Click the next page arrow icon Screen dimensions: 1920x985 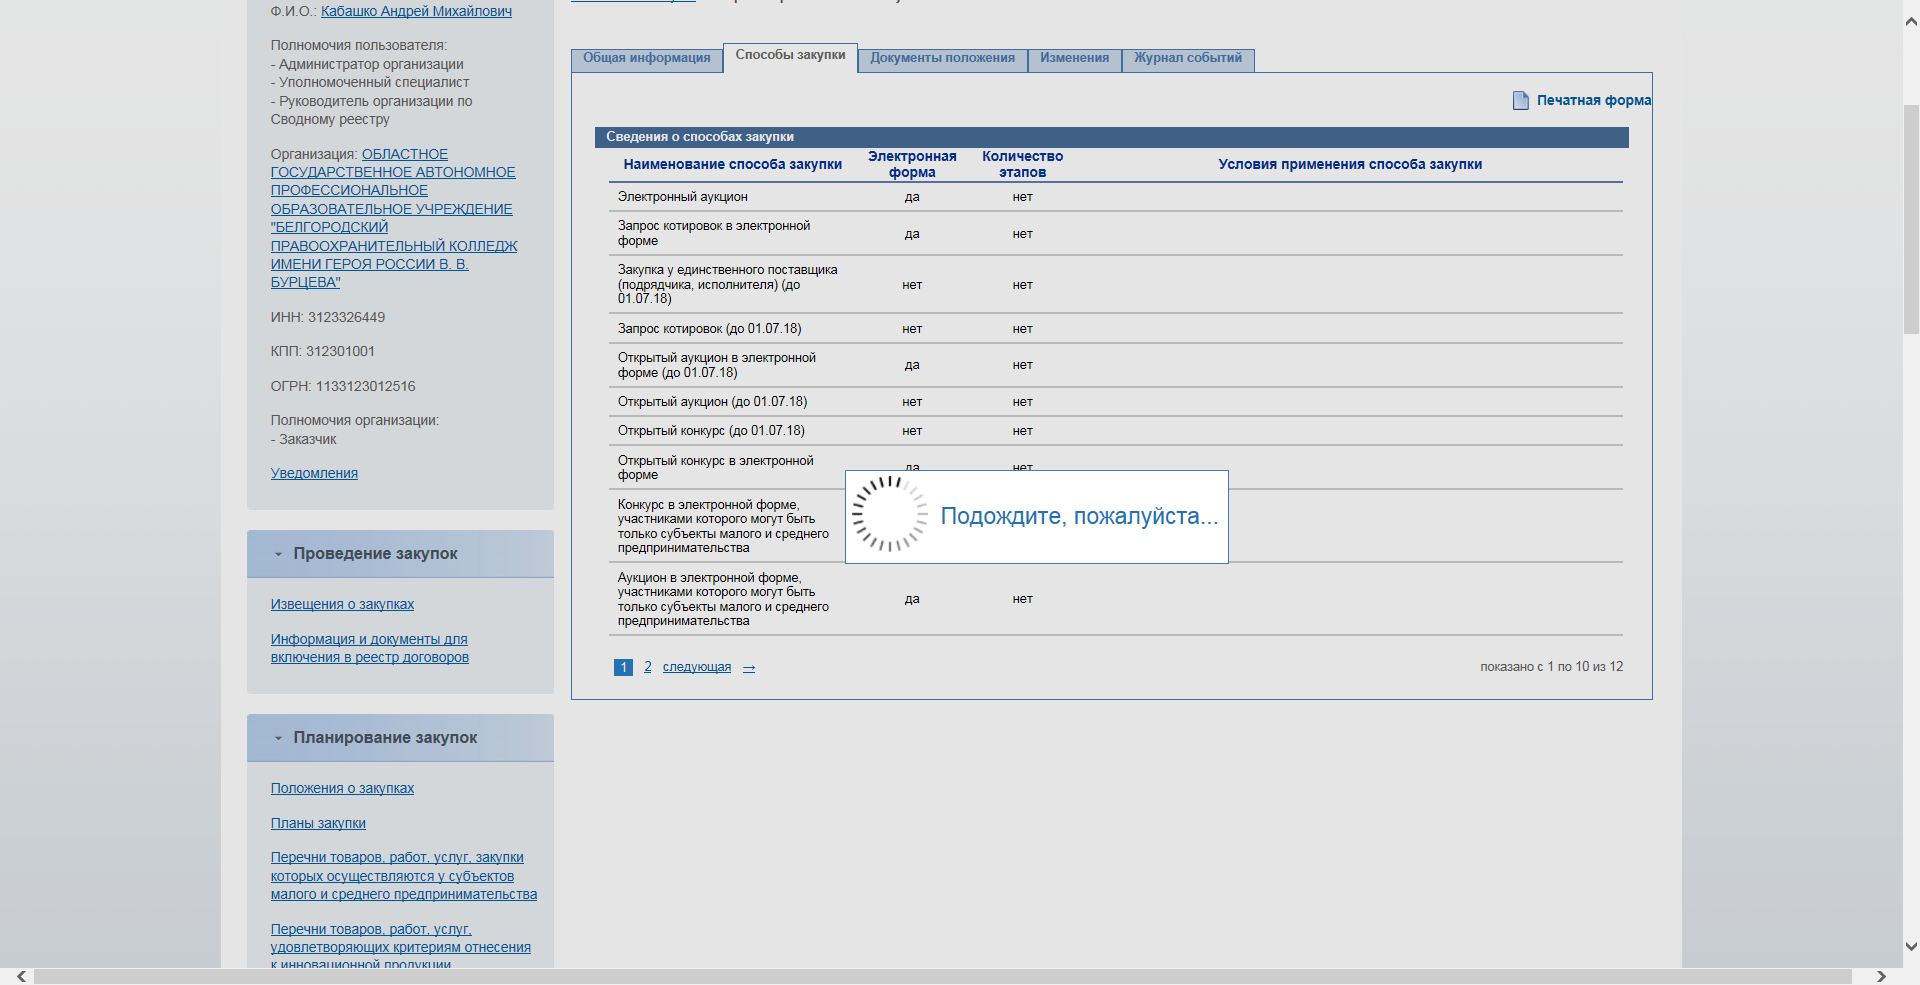pos(749,668)
